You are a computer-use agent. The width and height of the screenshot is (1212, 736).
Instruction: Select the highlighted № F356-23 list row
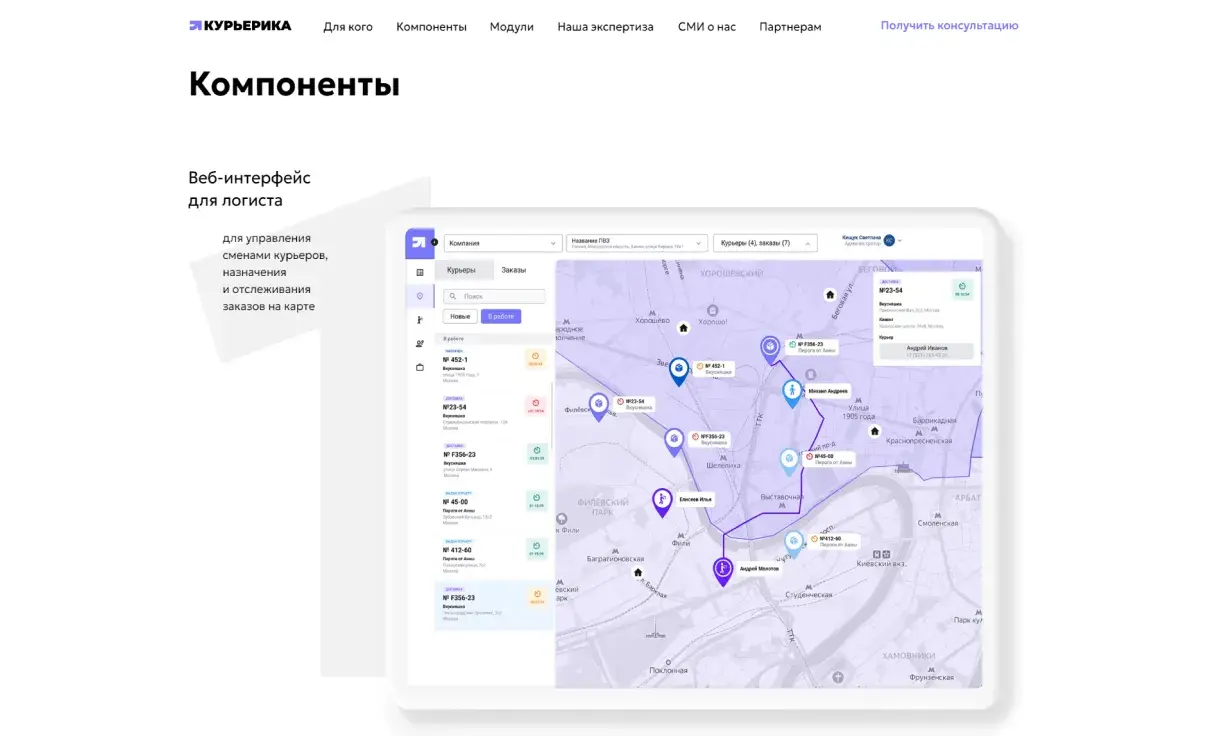click(492, 604)
